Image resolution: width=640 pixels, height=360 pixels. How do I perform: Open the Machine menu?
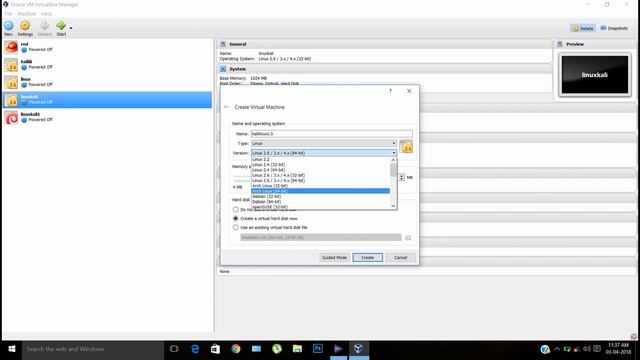pyautogui.click(x=27, y=13)
